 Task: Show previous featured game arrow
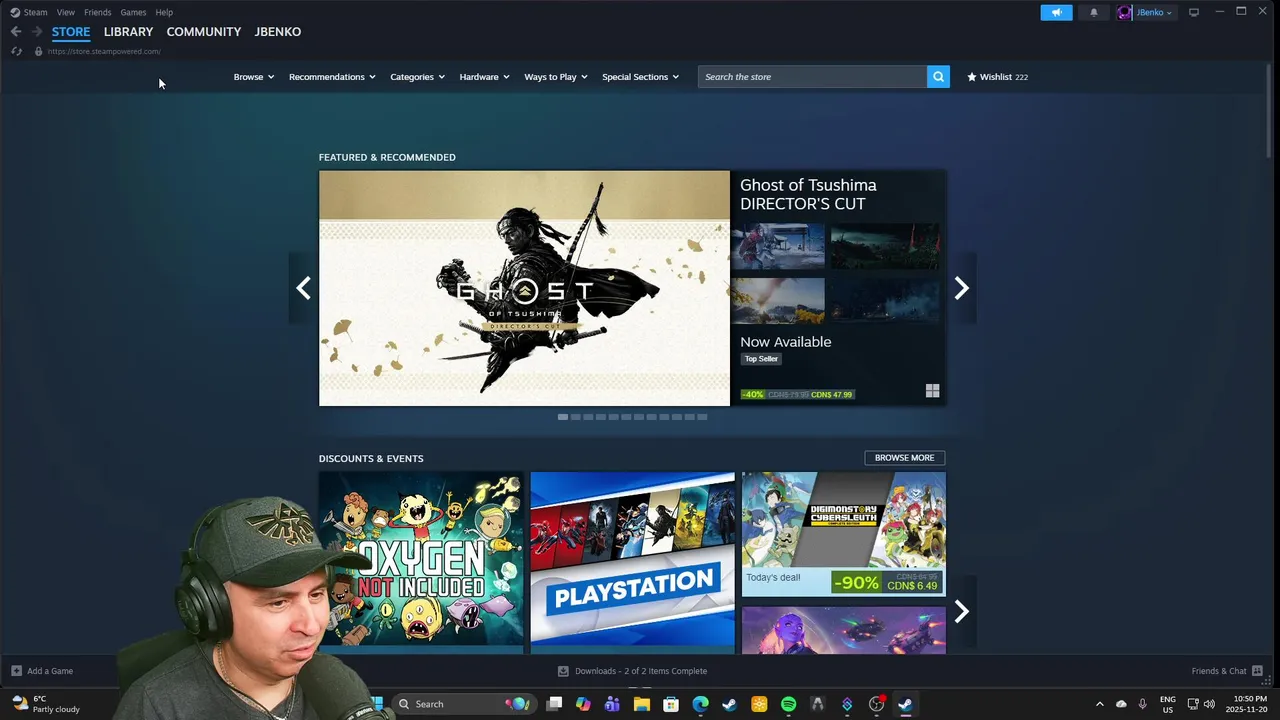[303, 288]
